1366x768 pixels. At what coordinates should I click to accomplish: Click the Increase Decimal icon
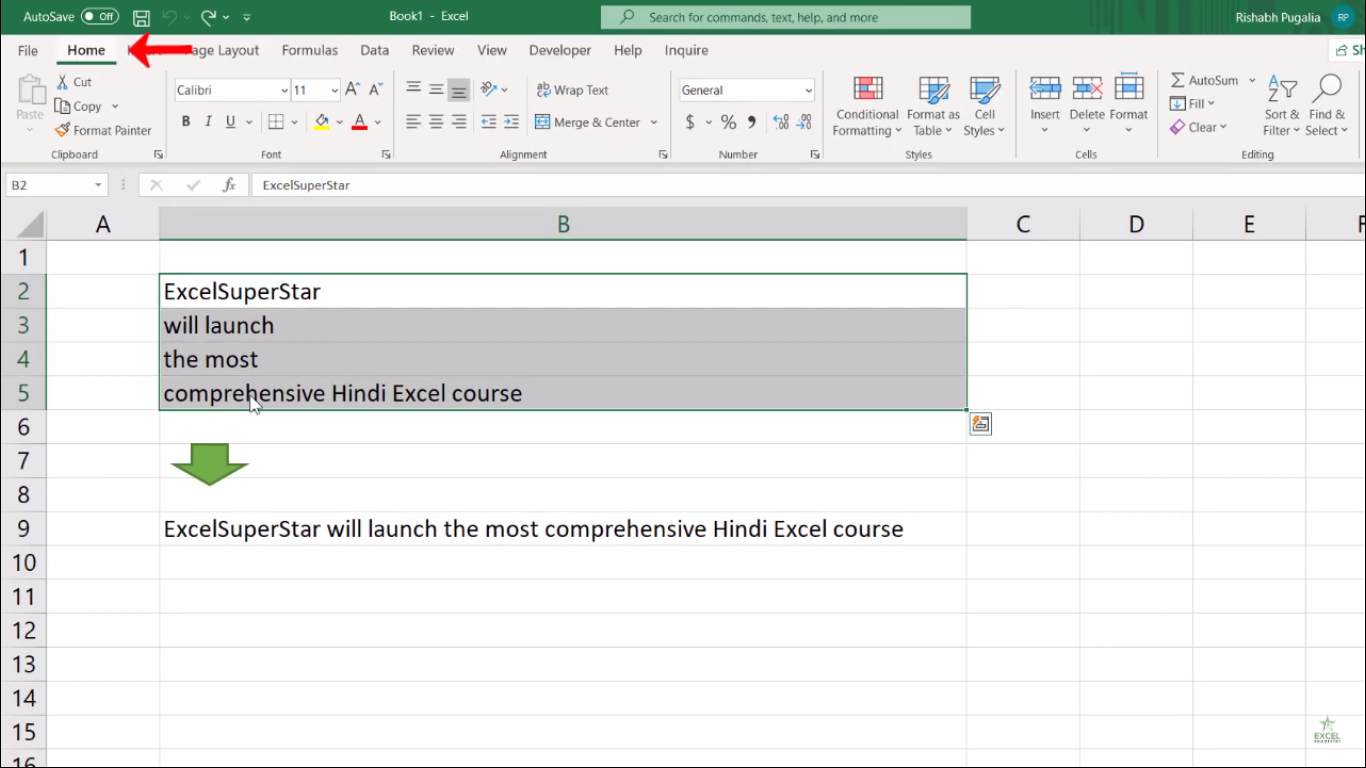(780, 122)
